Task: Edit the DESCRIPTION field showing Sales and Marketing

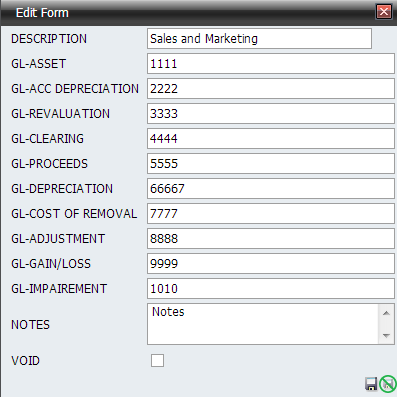Action: [x=259, y=39]
